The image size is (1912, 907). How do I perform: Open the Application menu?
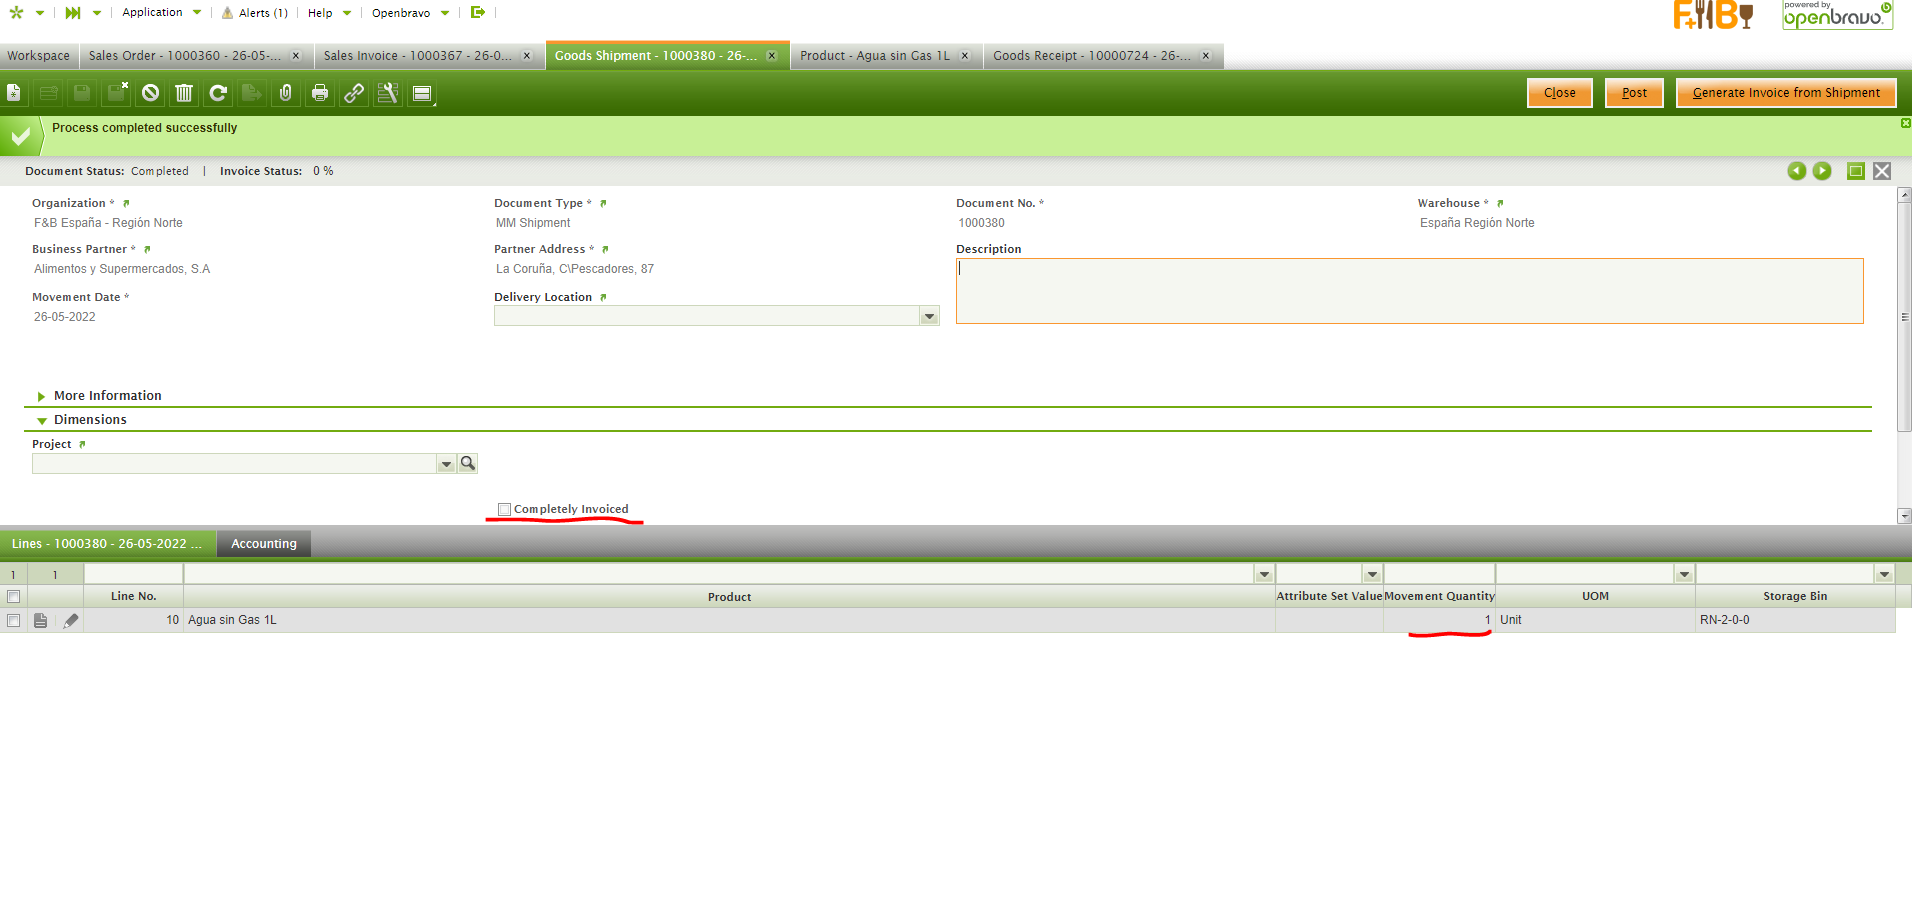click(x=161, y=13)
